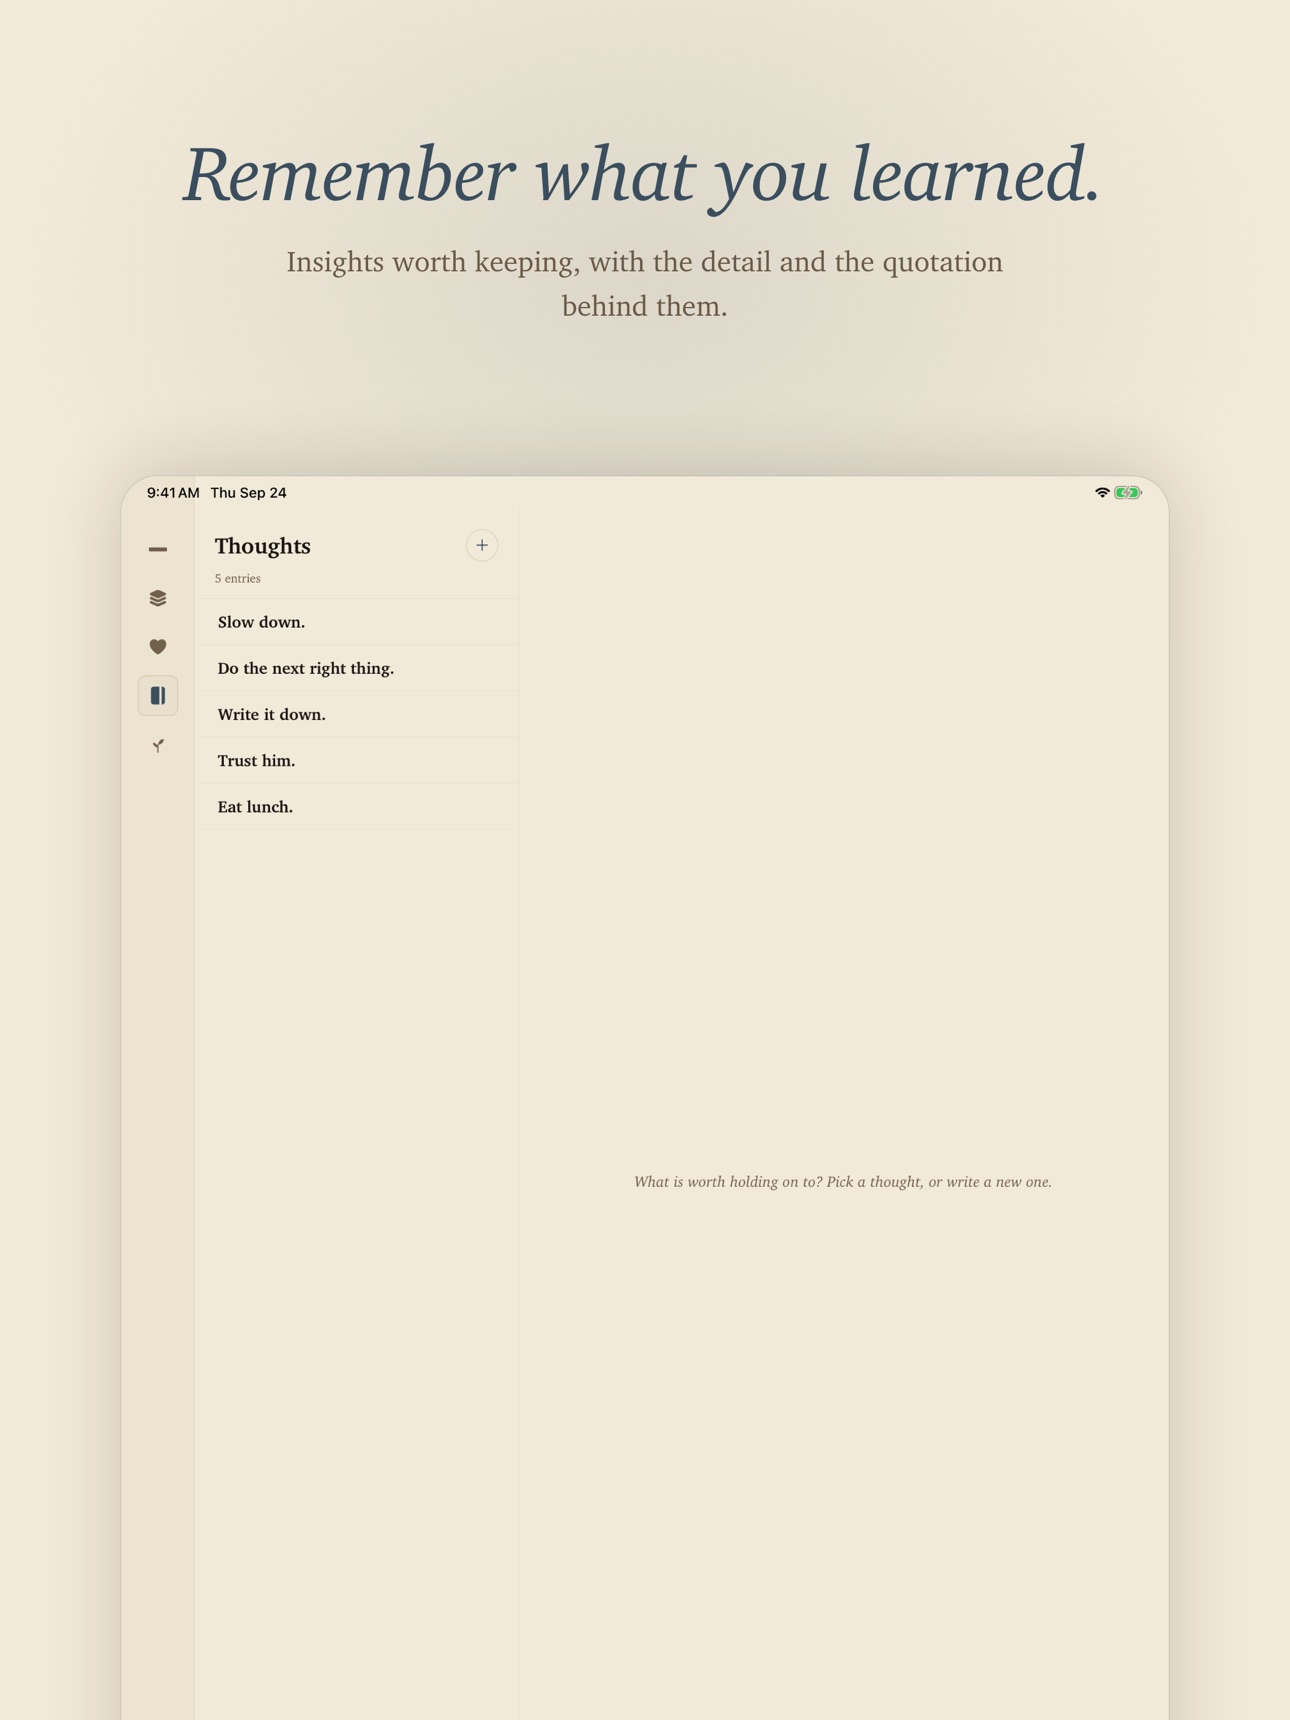1290x1720 pixels.
Task: Select the 'Trust him.' thought
Action: [x=357, y=760]
